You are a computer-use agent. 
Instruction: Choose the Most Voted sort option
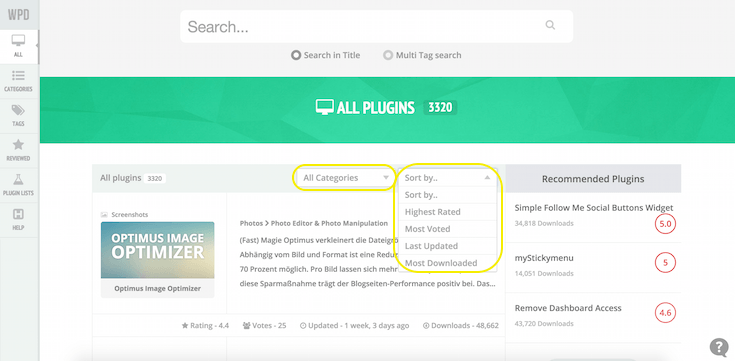tap(448, 229)
